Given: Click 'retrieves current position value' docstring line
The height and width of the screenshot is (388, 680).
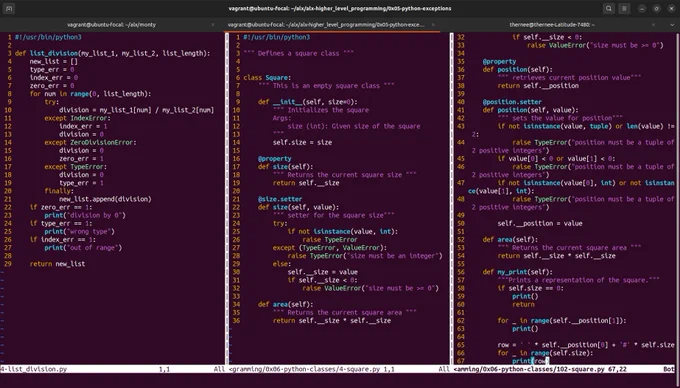Looking at the screenshot, I should tap(569, 78).
